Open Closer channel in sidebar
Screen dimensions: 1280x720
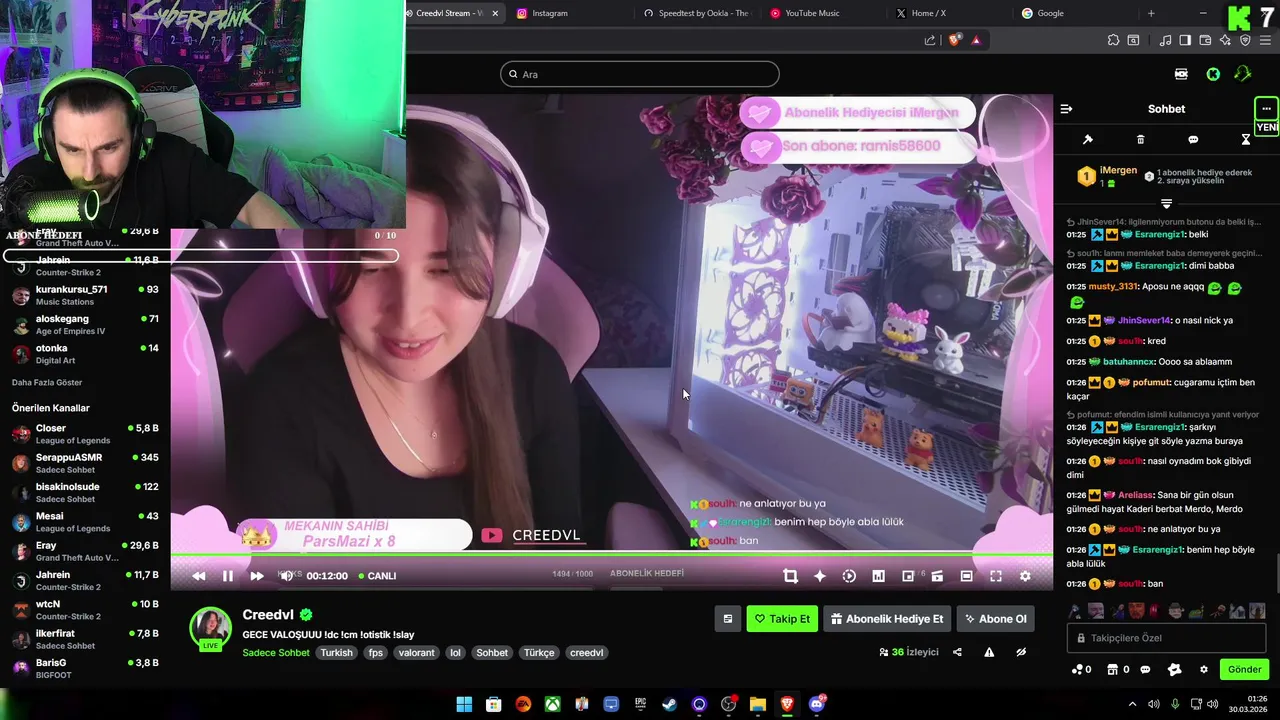85,434
